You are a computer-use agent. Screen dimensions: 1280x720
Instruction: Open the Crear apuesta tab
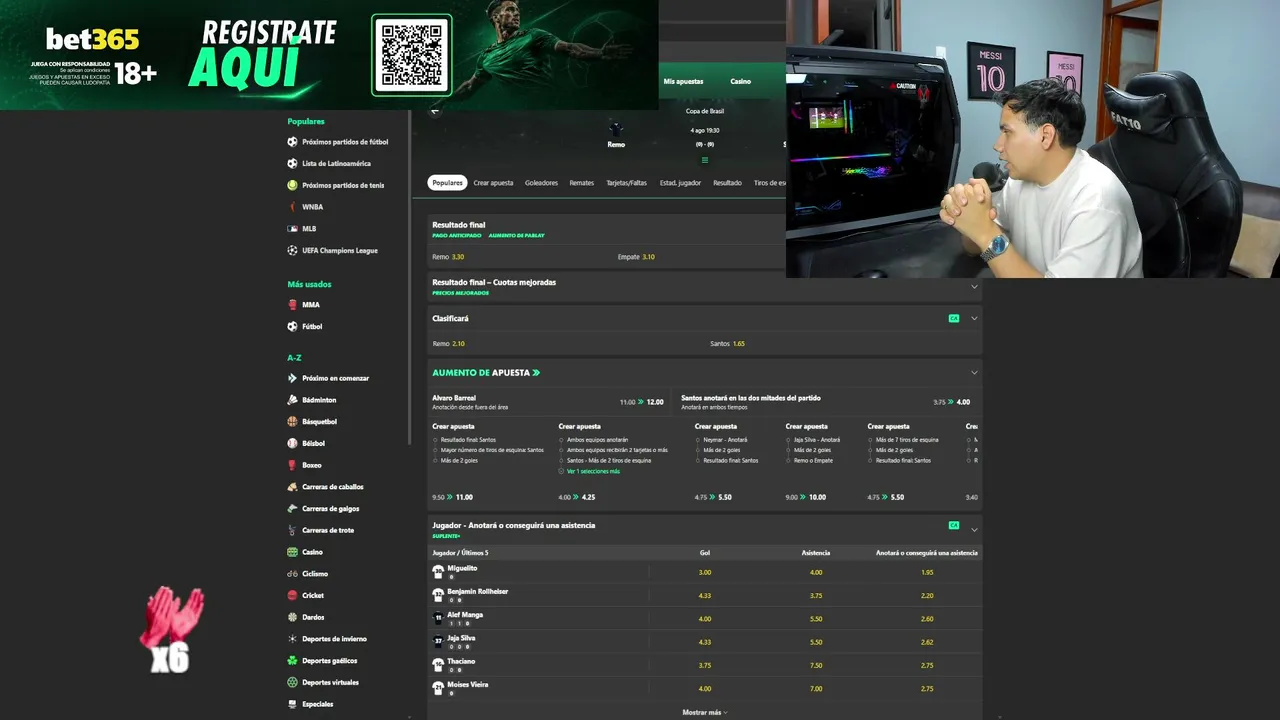point(493,183)
